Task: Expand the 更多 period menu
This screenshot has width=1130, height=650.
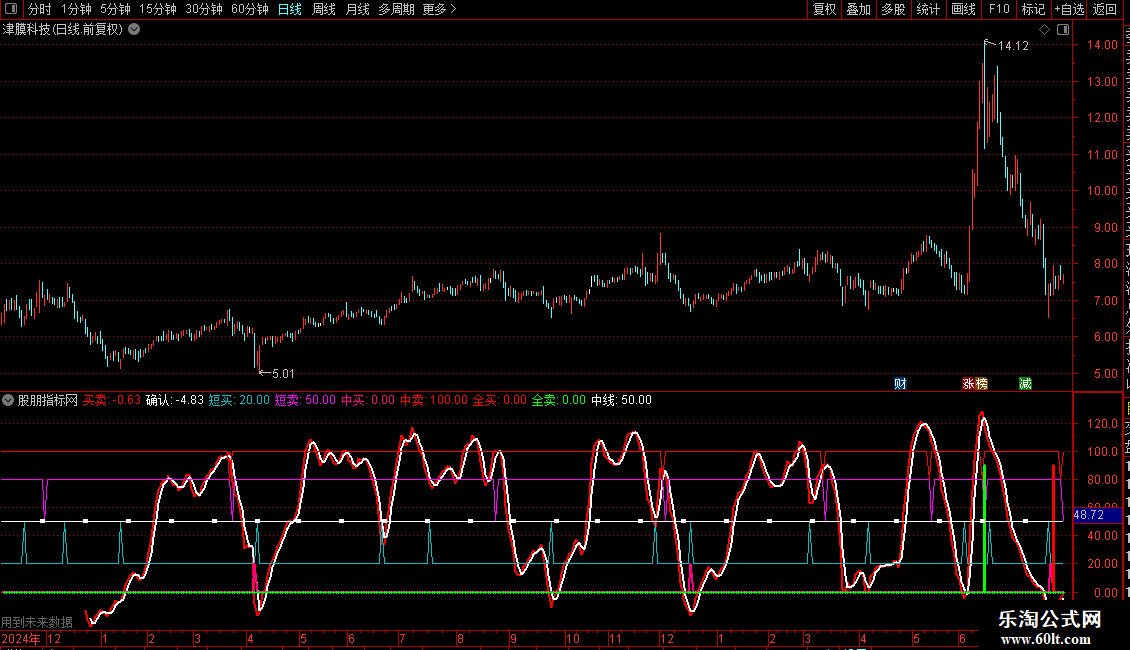Action: pyautogui.click(x=439, y=9)
